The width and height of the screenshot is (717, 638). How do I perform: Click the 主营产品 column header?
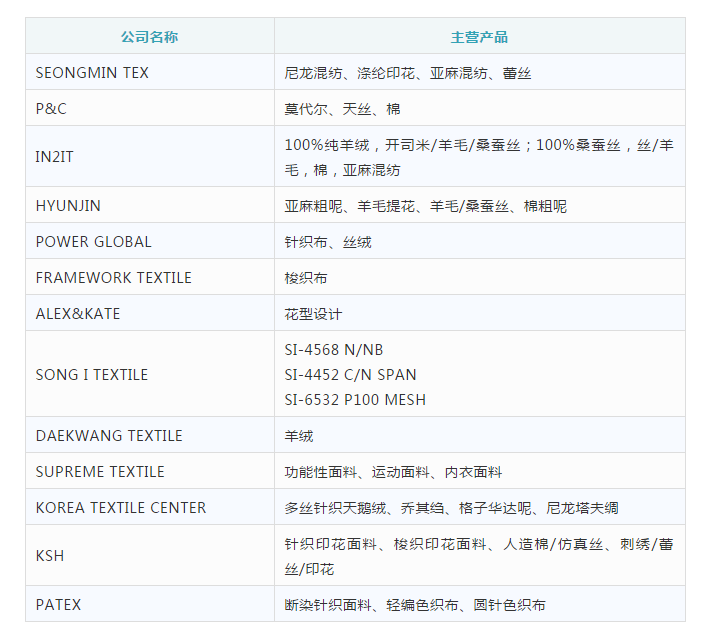[479, 36]
